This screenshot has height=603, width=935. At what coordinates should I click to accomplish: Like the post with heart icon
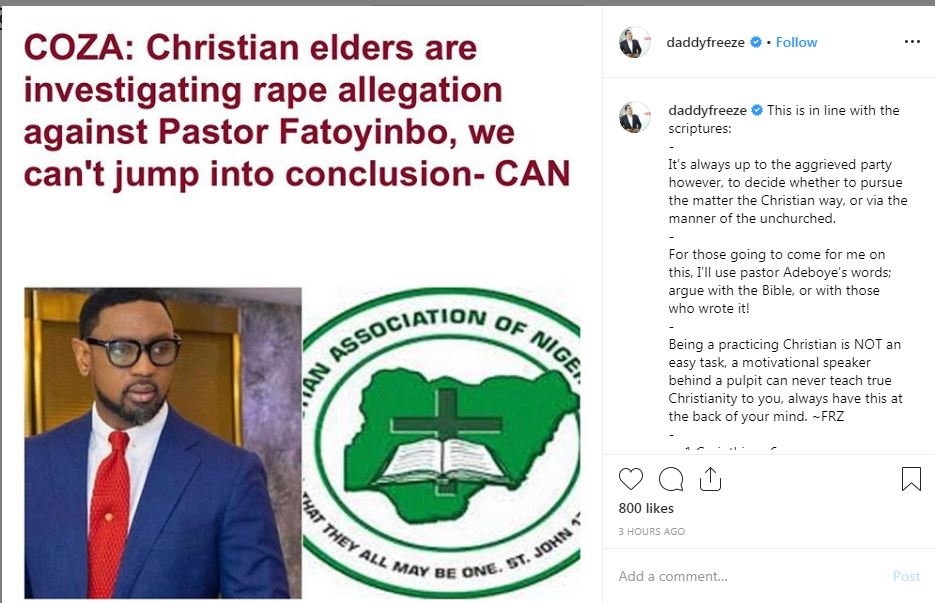[x=631, y=480]
